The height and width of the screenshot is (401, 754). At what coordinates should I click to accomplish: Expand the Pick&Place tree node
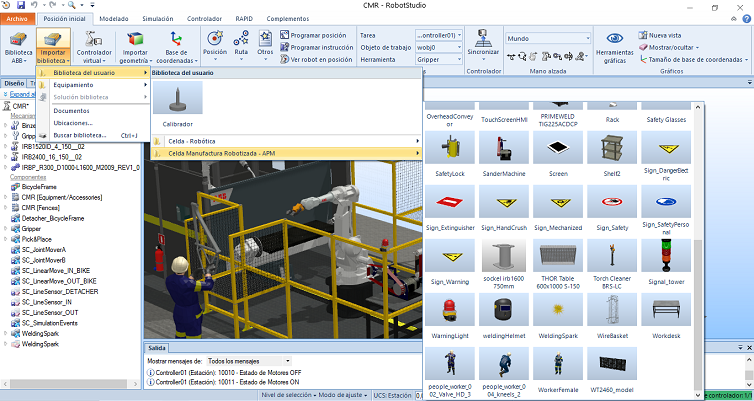pyautogui.click(x=5, y=239)
